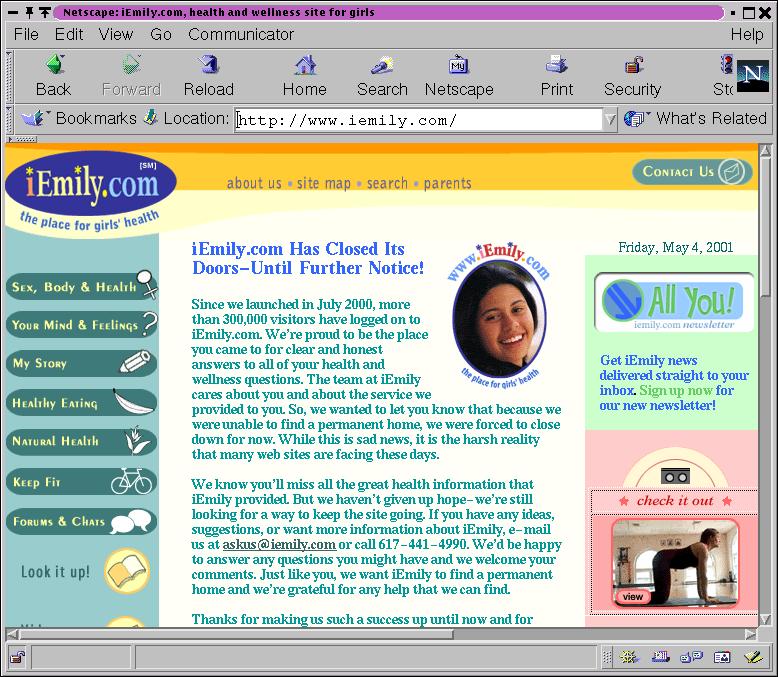
Task: Click the vertical scrollbar thumb
Action: click(765, 226)
